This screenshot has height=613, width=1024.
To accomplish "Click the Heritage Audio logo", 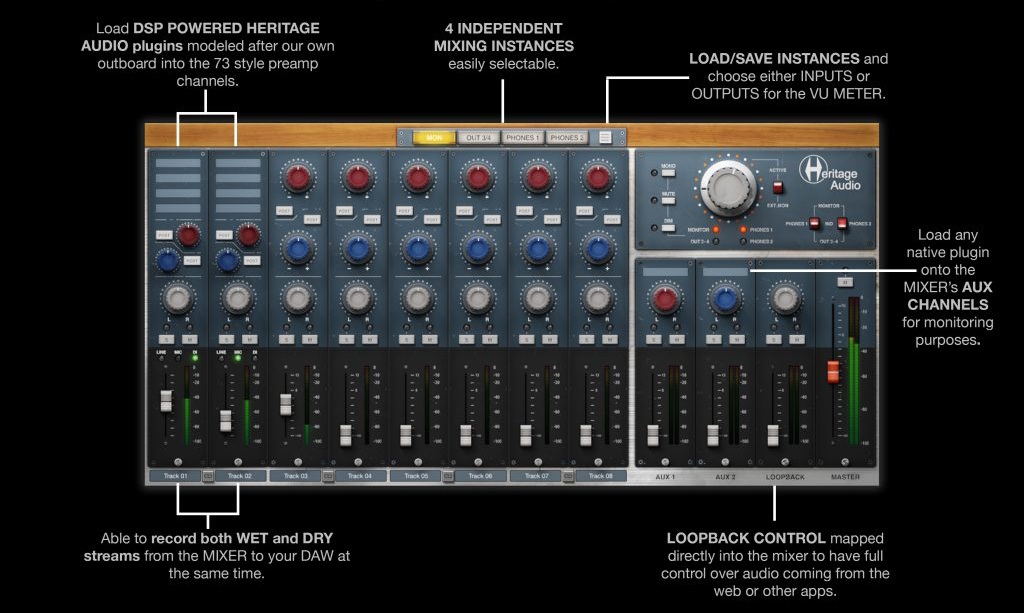I will [831, 174].
